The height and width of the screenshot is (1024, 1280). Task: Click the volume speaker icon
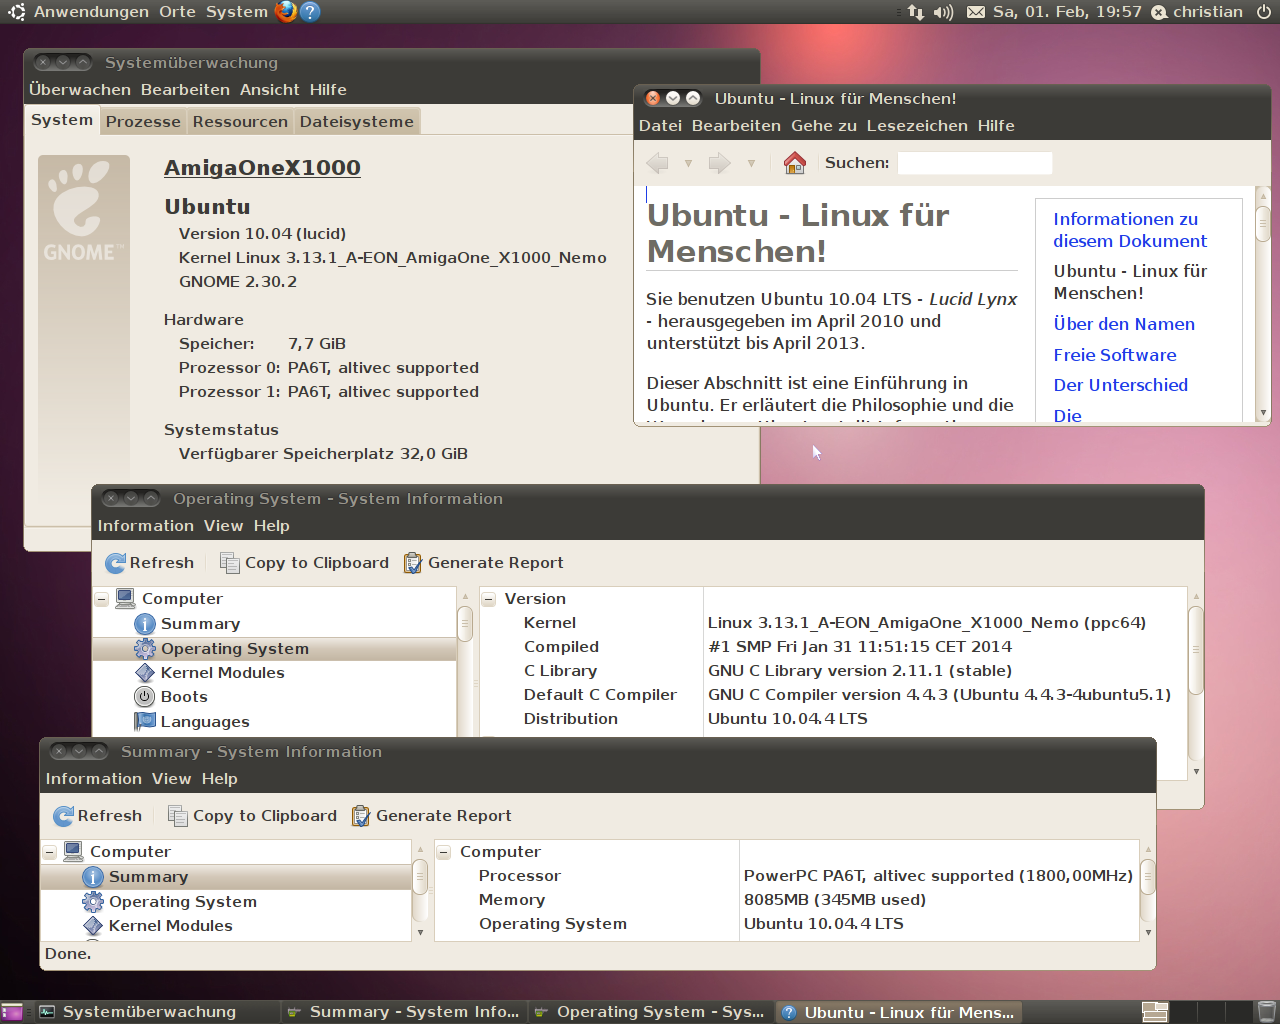pyautogui.click(x=943, y=12)
